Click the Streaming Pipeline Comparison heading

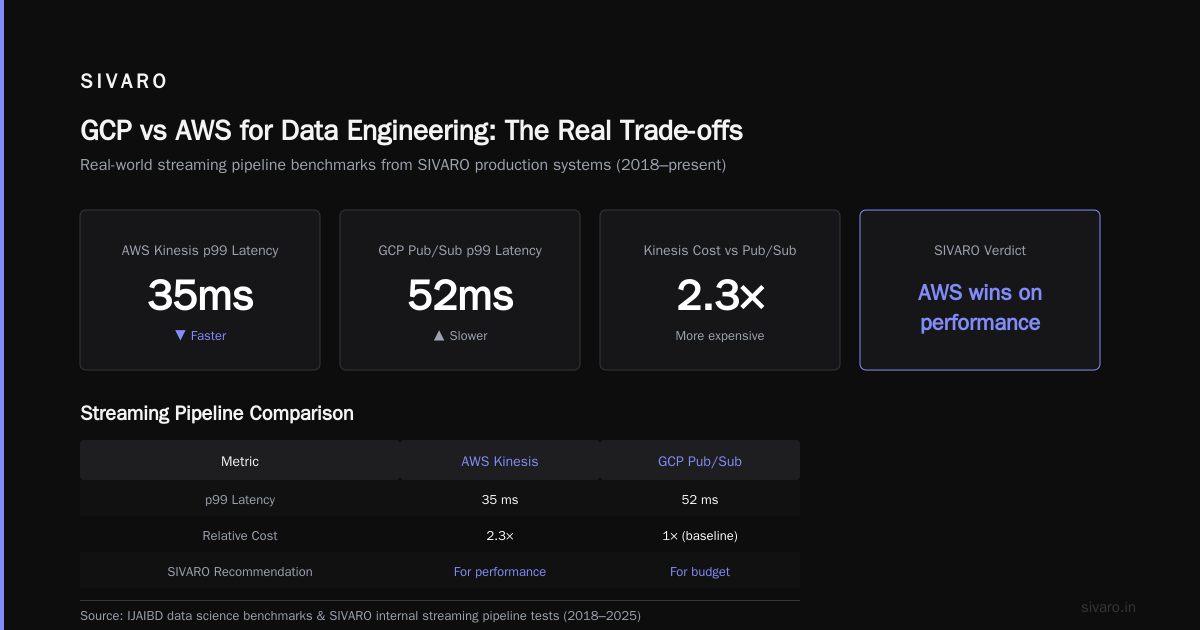pos(217,413)
